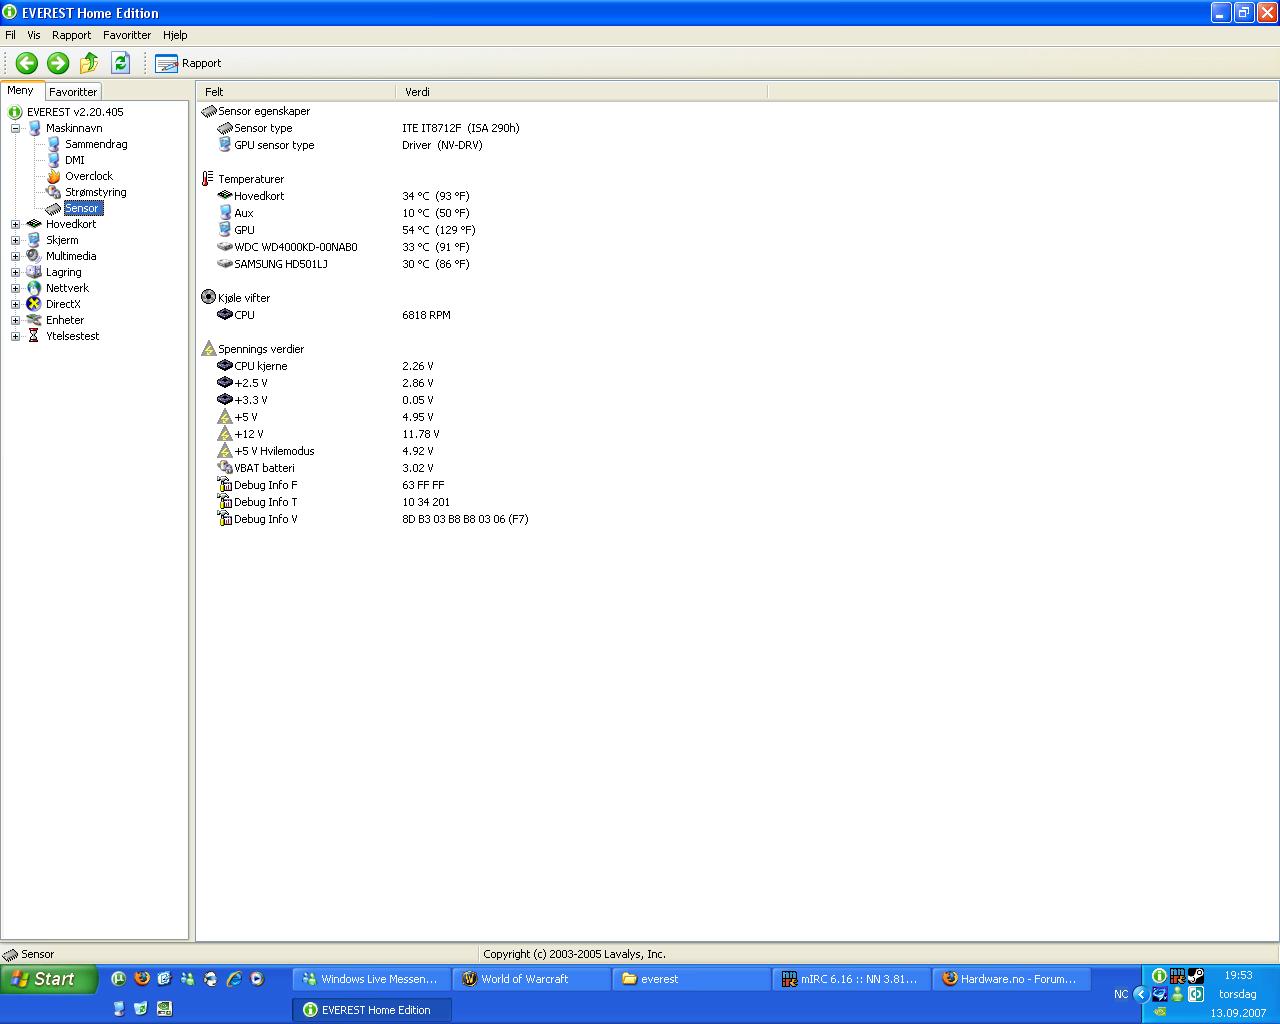Click the Nettverk globe icon in tree

[34, 288]
